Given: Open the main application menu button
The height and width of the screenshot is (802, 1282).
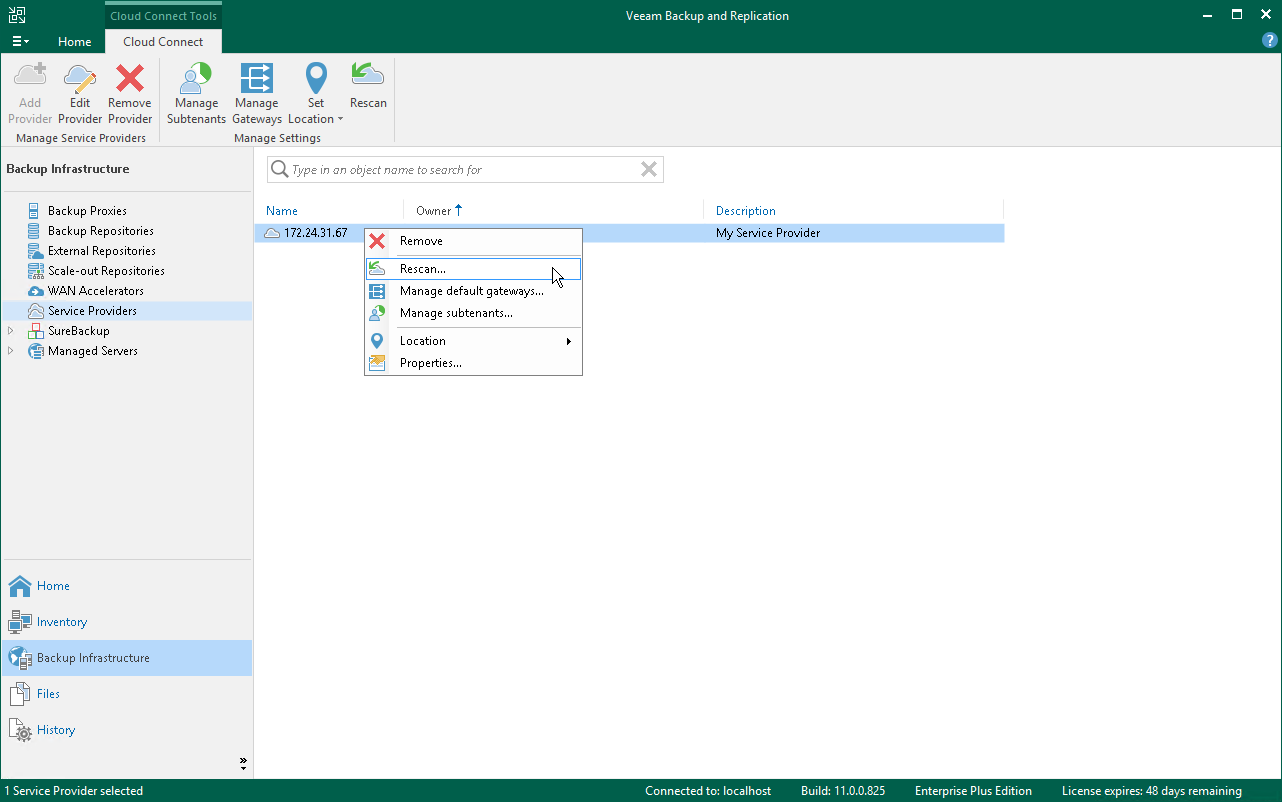Looking at the screenshot, I should (x=20, y=42).
